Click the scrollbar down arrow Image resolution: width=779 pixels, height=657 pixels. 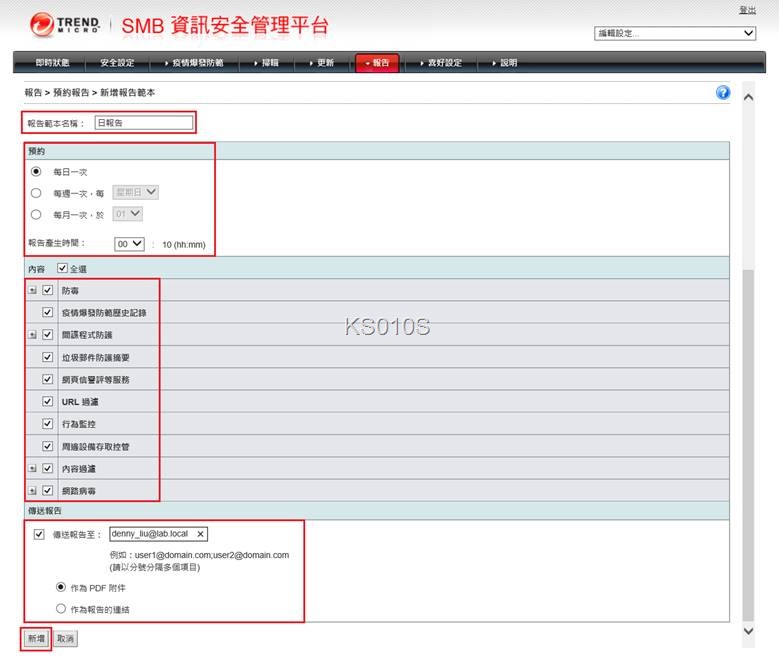[748, 631]
